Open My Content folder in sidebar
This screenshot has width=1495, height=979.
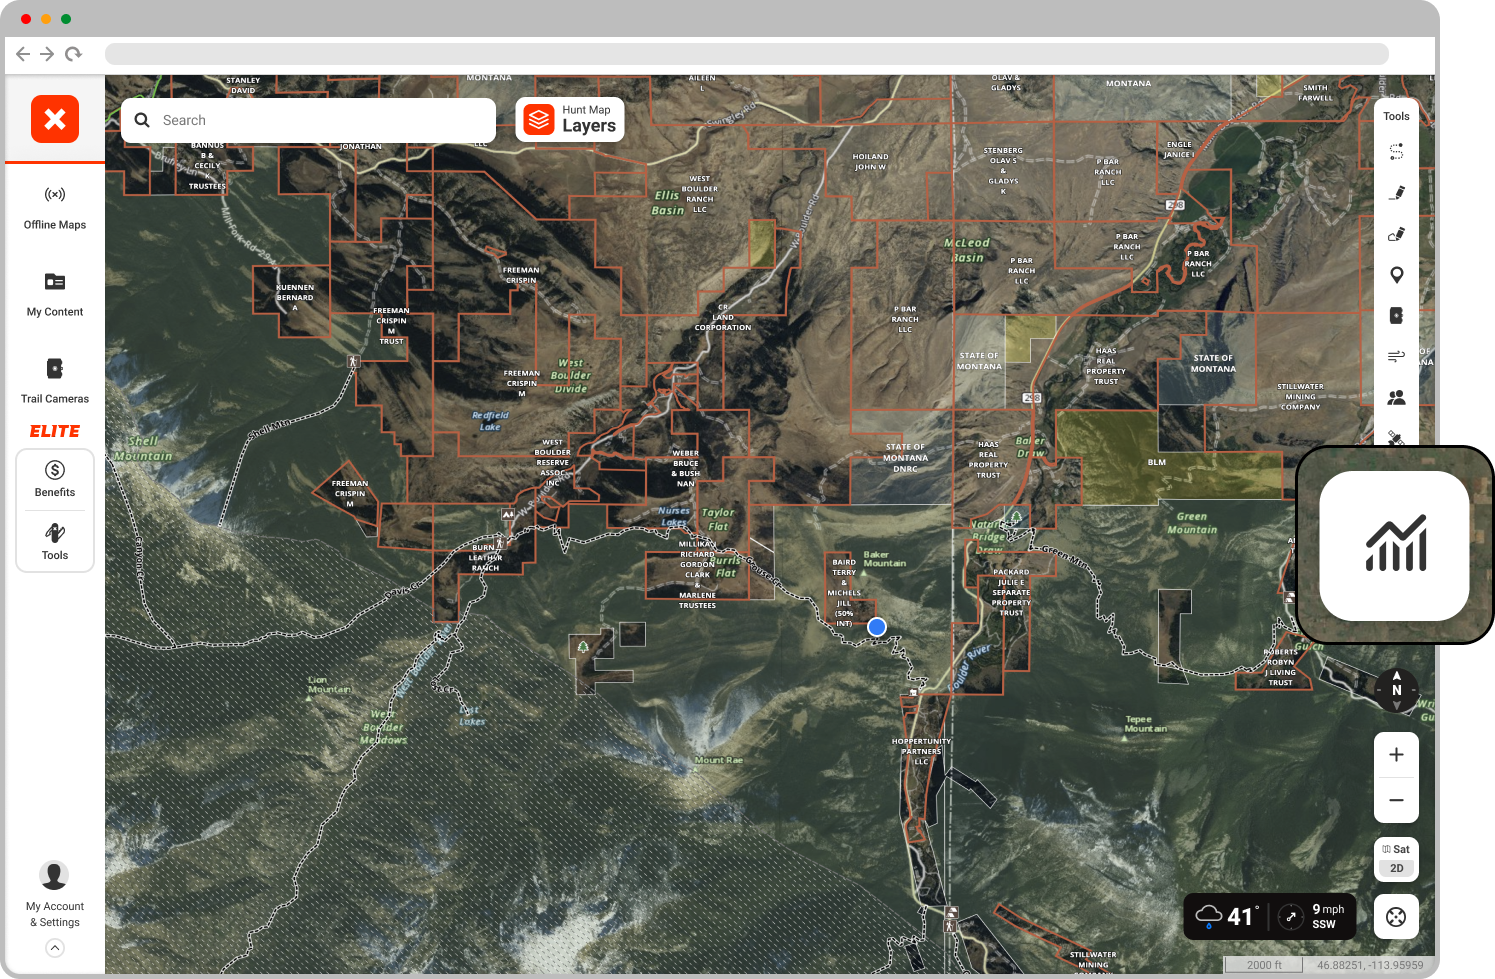pos(55,294)
